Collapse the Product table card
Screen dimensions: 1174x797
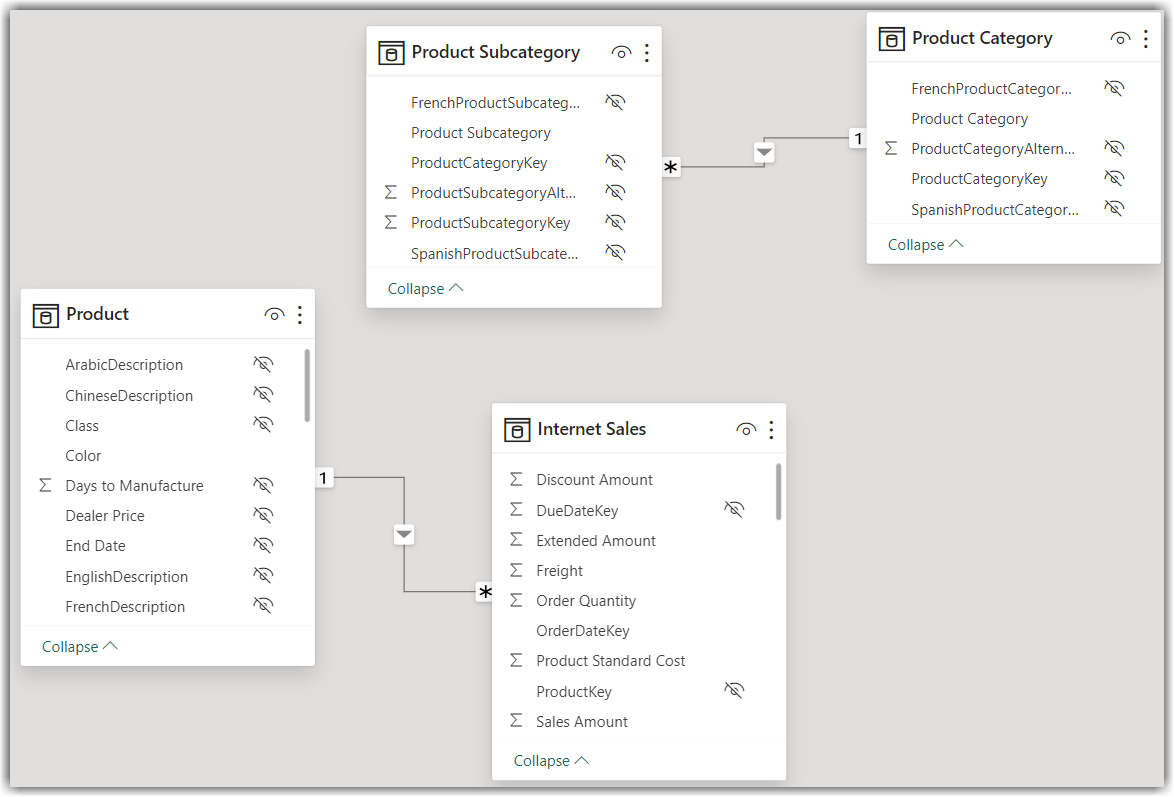point(80,647)
